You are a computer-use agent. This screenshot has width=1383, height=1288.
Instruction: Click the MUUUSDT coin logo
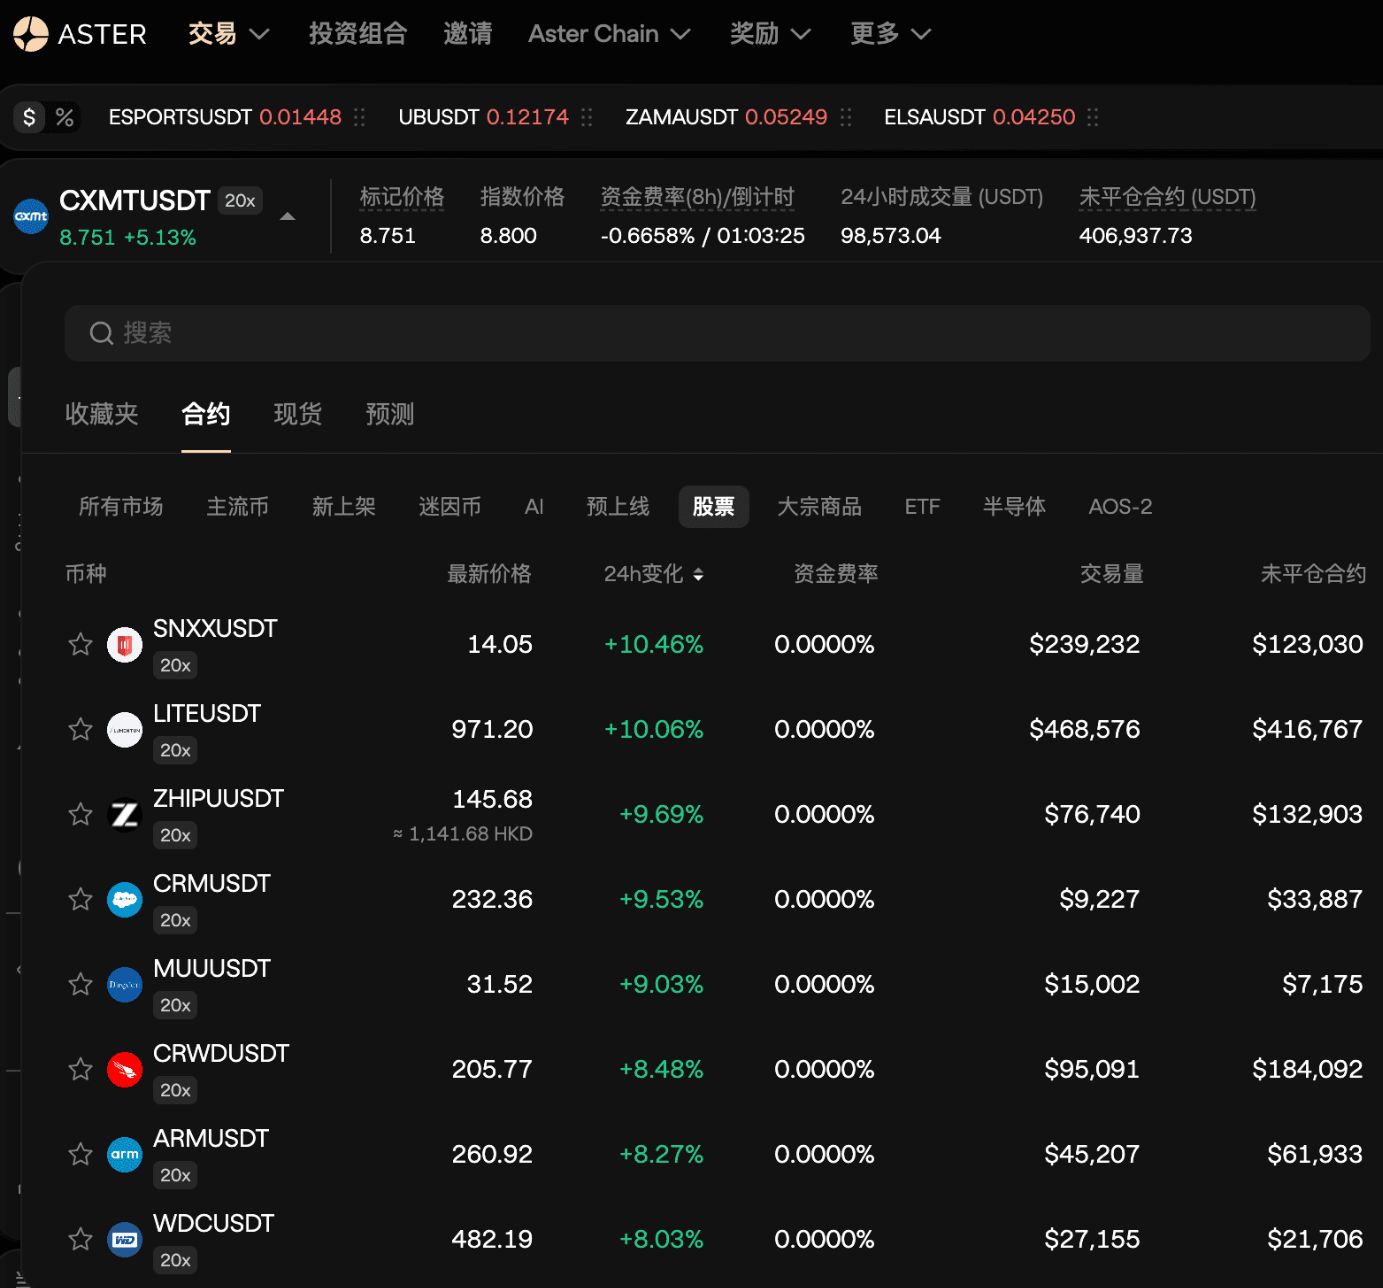(125, 985)
